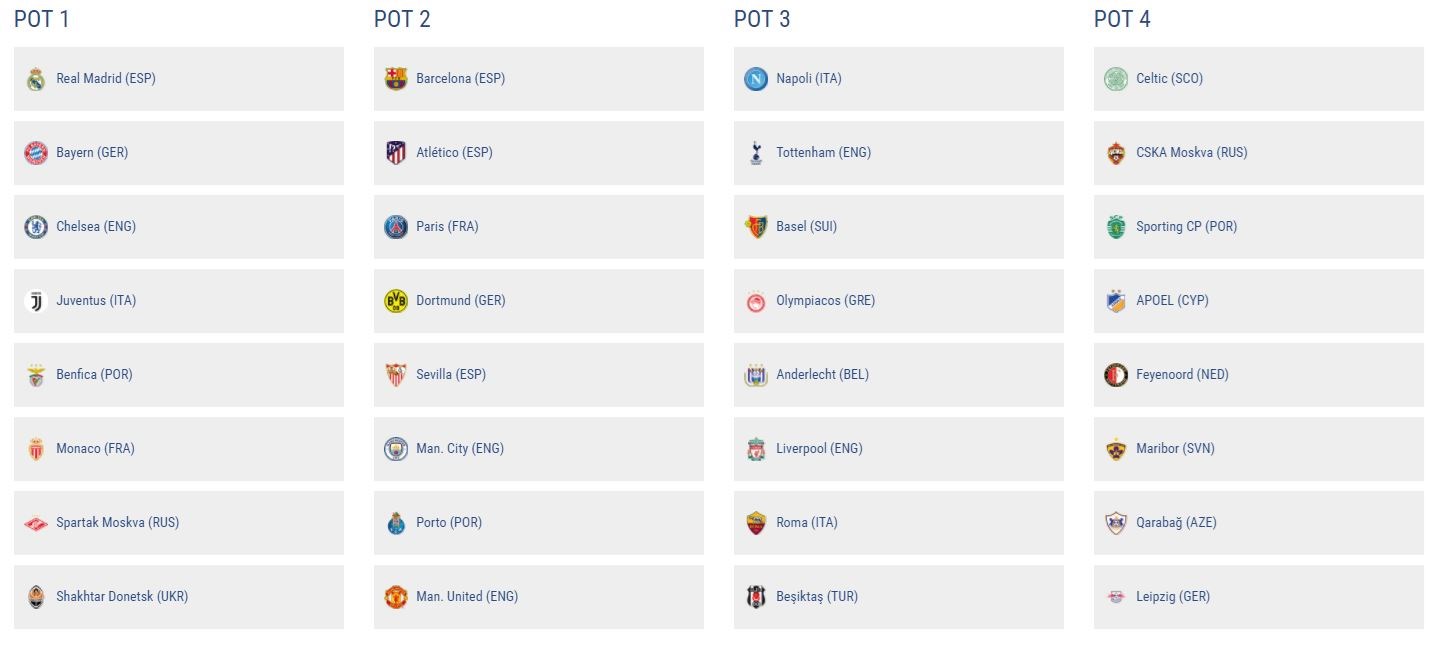Click the Napoli club logo
1452x658 pixels.
[756, 79]
